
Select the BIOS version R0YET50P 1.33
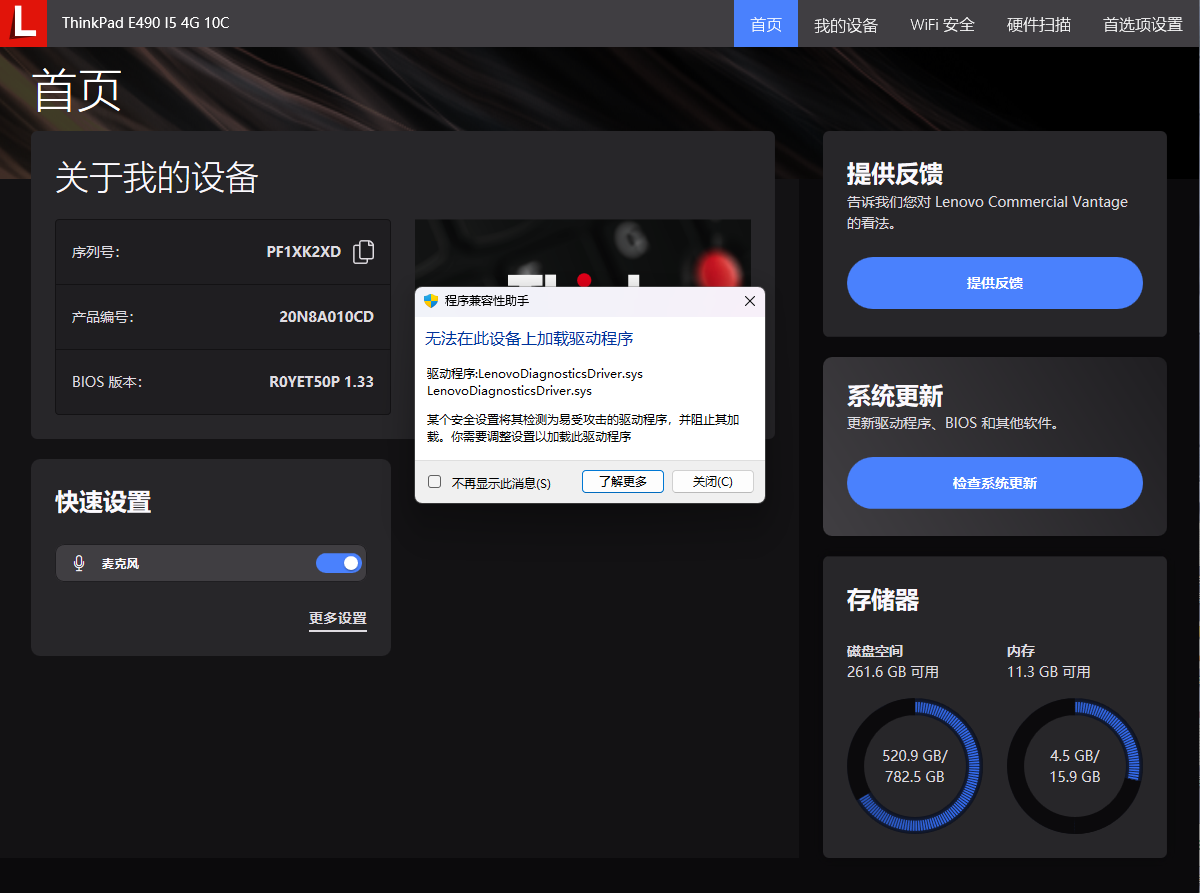tap(321, 382)
